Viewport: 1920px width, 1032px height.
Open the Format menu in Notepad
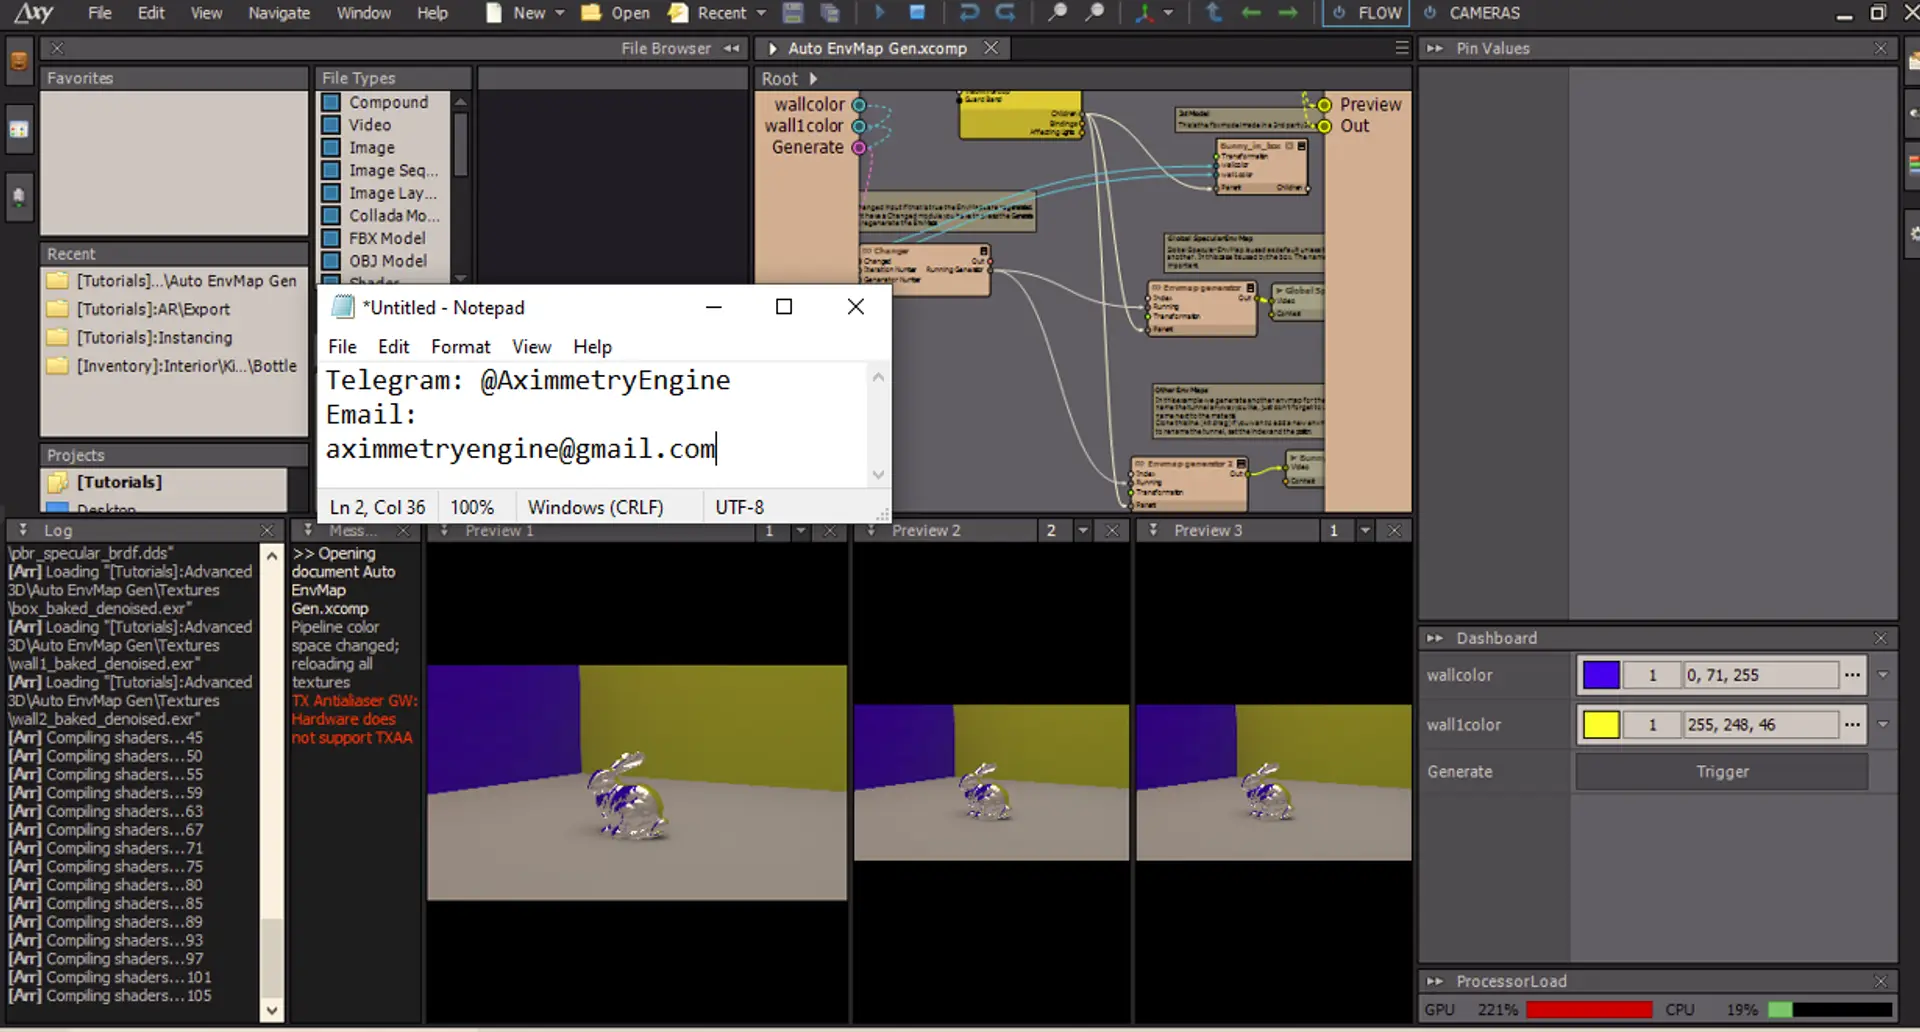(460, 347)
